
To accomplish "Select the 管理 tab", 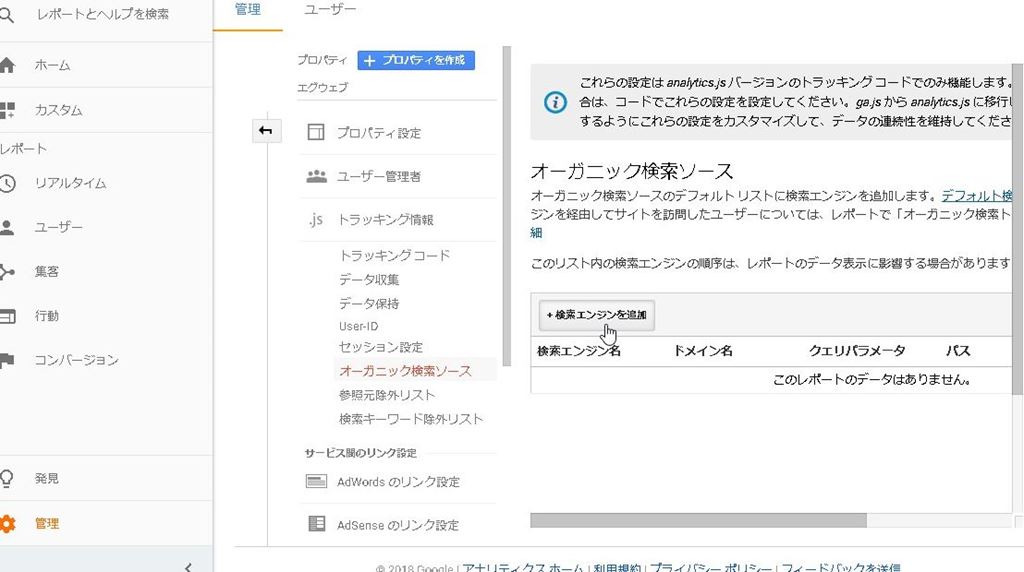I will tap(247, 10).
